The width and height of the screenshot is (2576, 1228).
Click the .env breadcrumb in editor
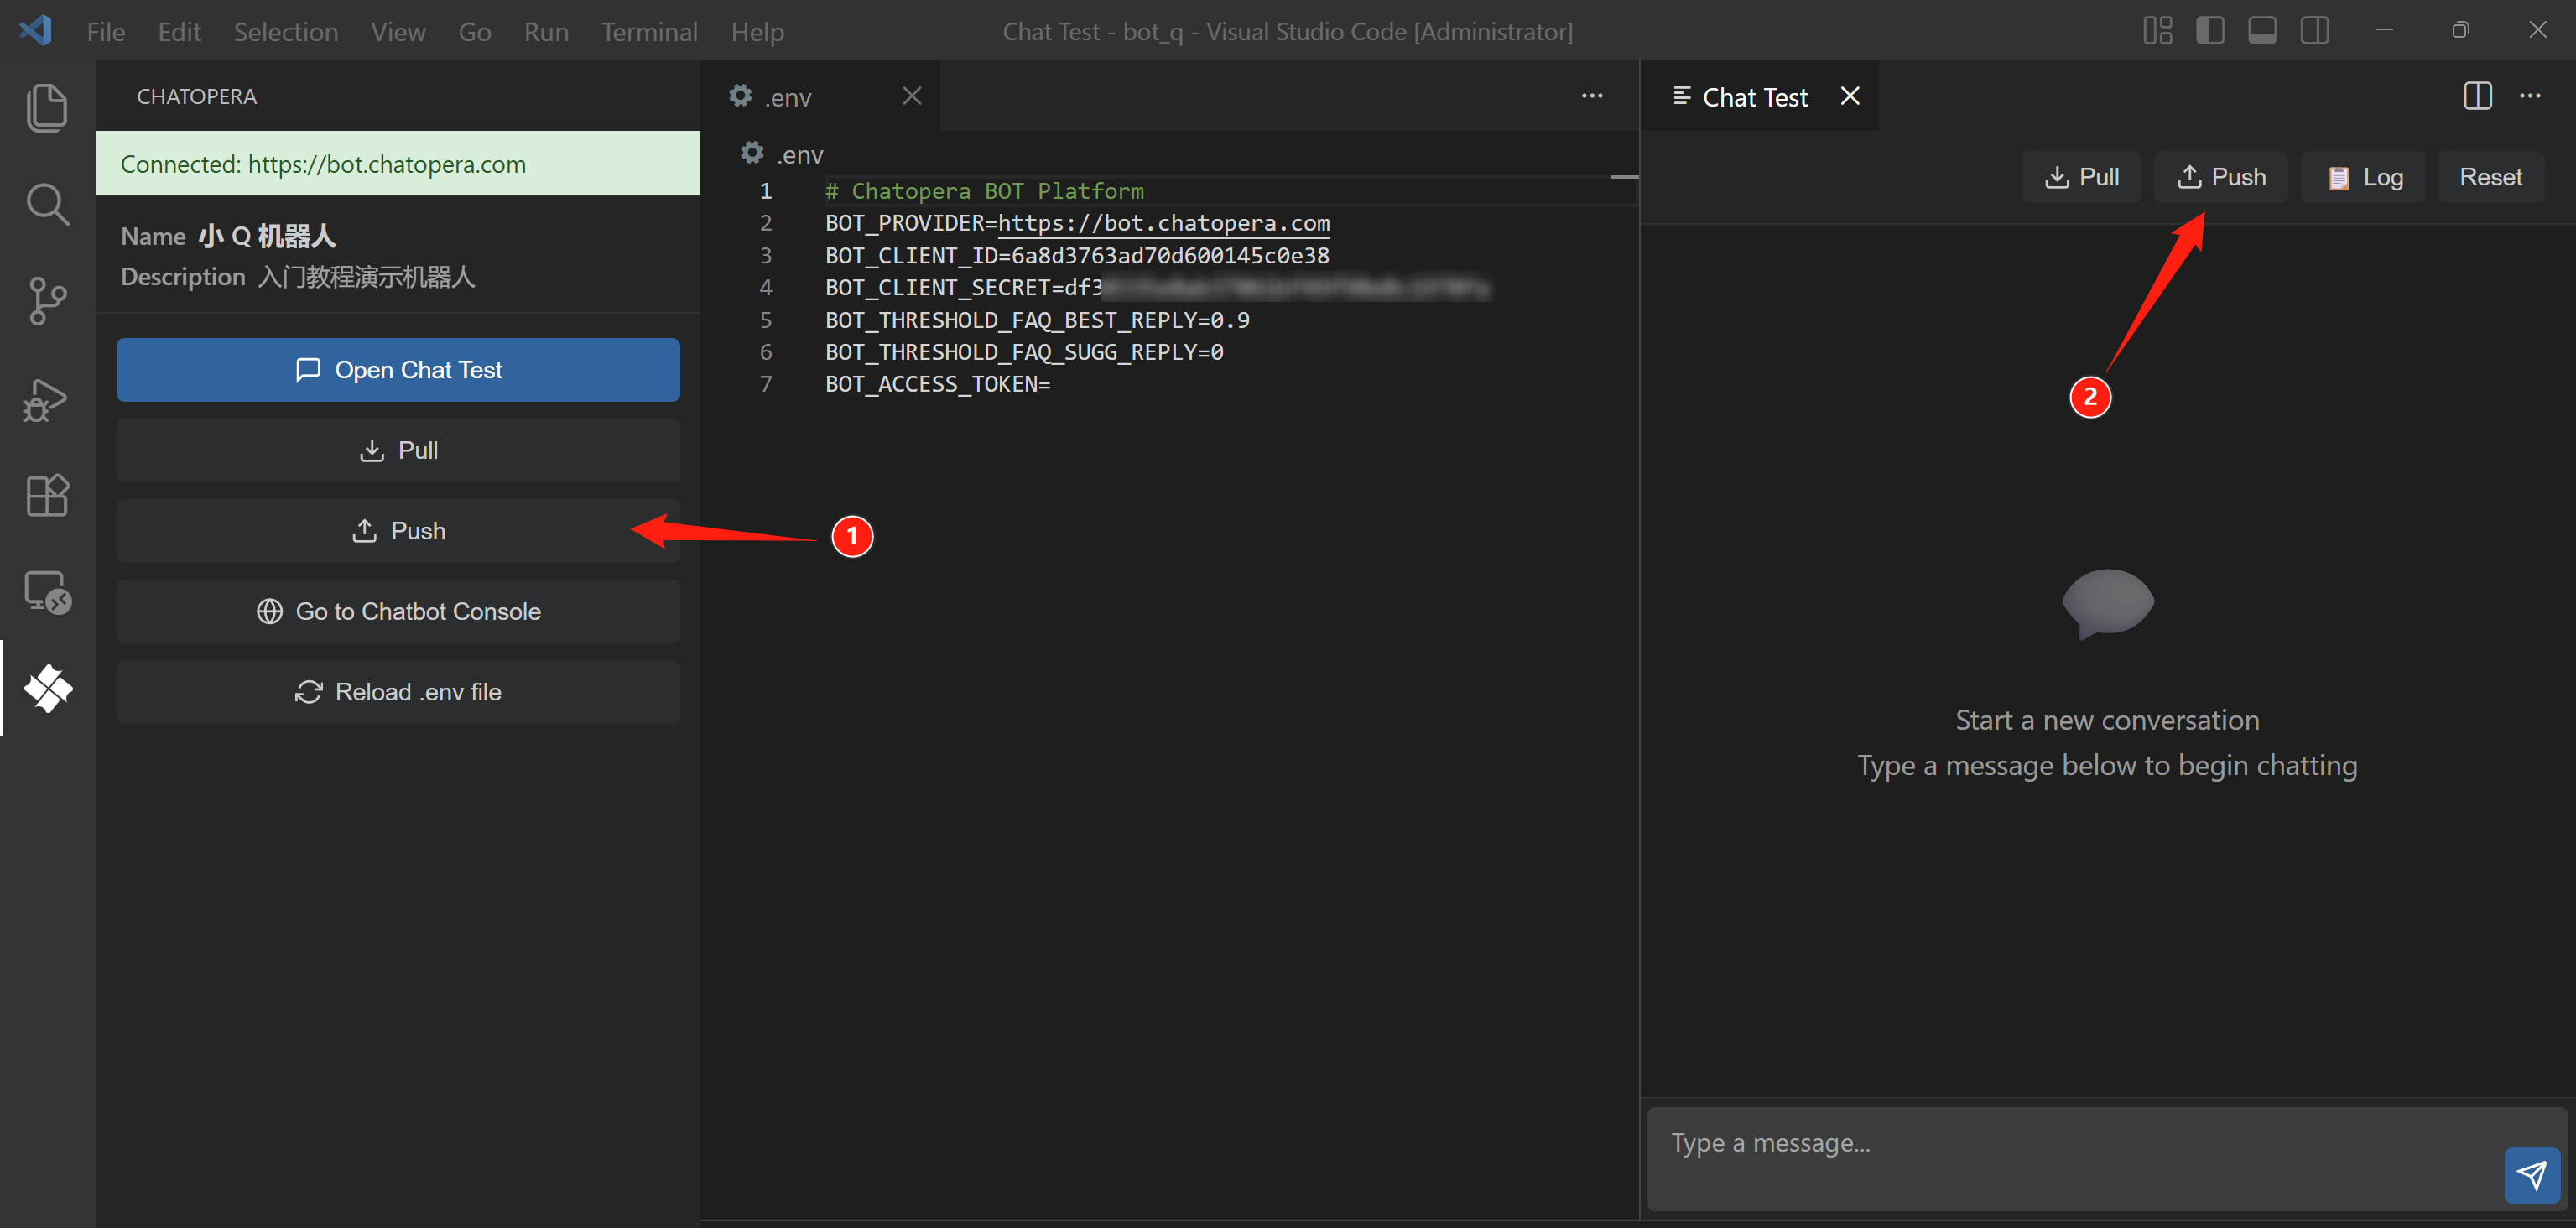[782, 155]
